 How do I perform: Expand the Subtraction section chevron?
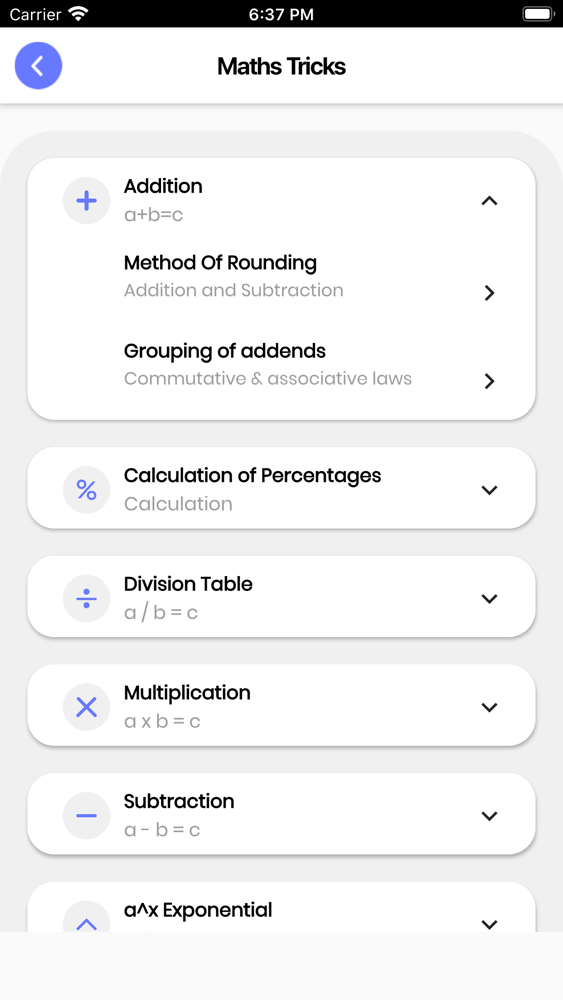pyautogui.click(x=489, y=815)
